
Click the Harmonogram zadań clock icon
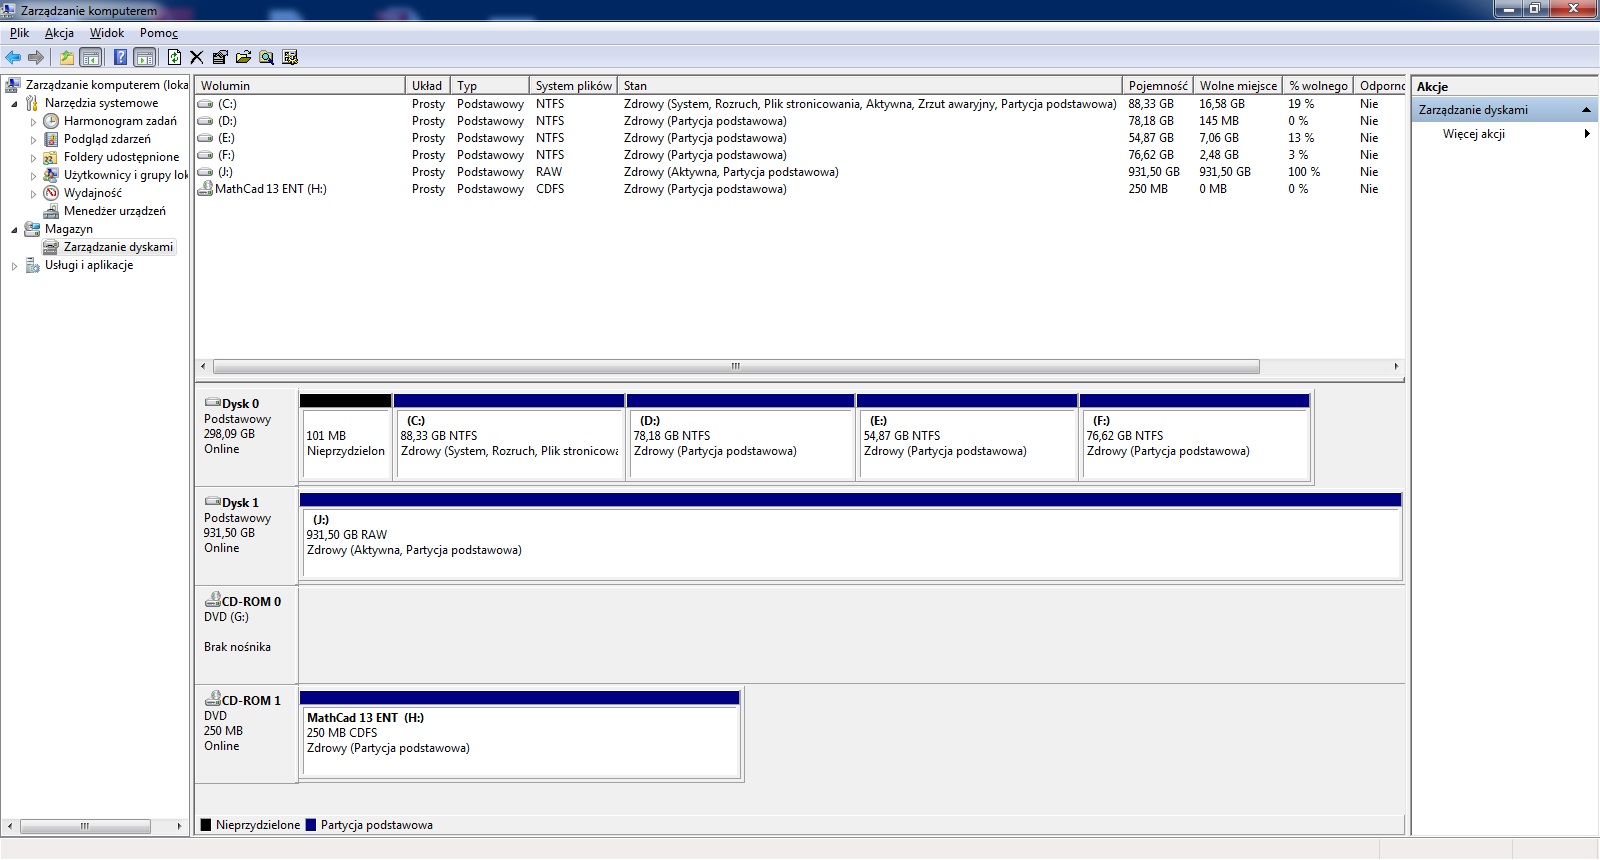[x=51, y=121]
